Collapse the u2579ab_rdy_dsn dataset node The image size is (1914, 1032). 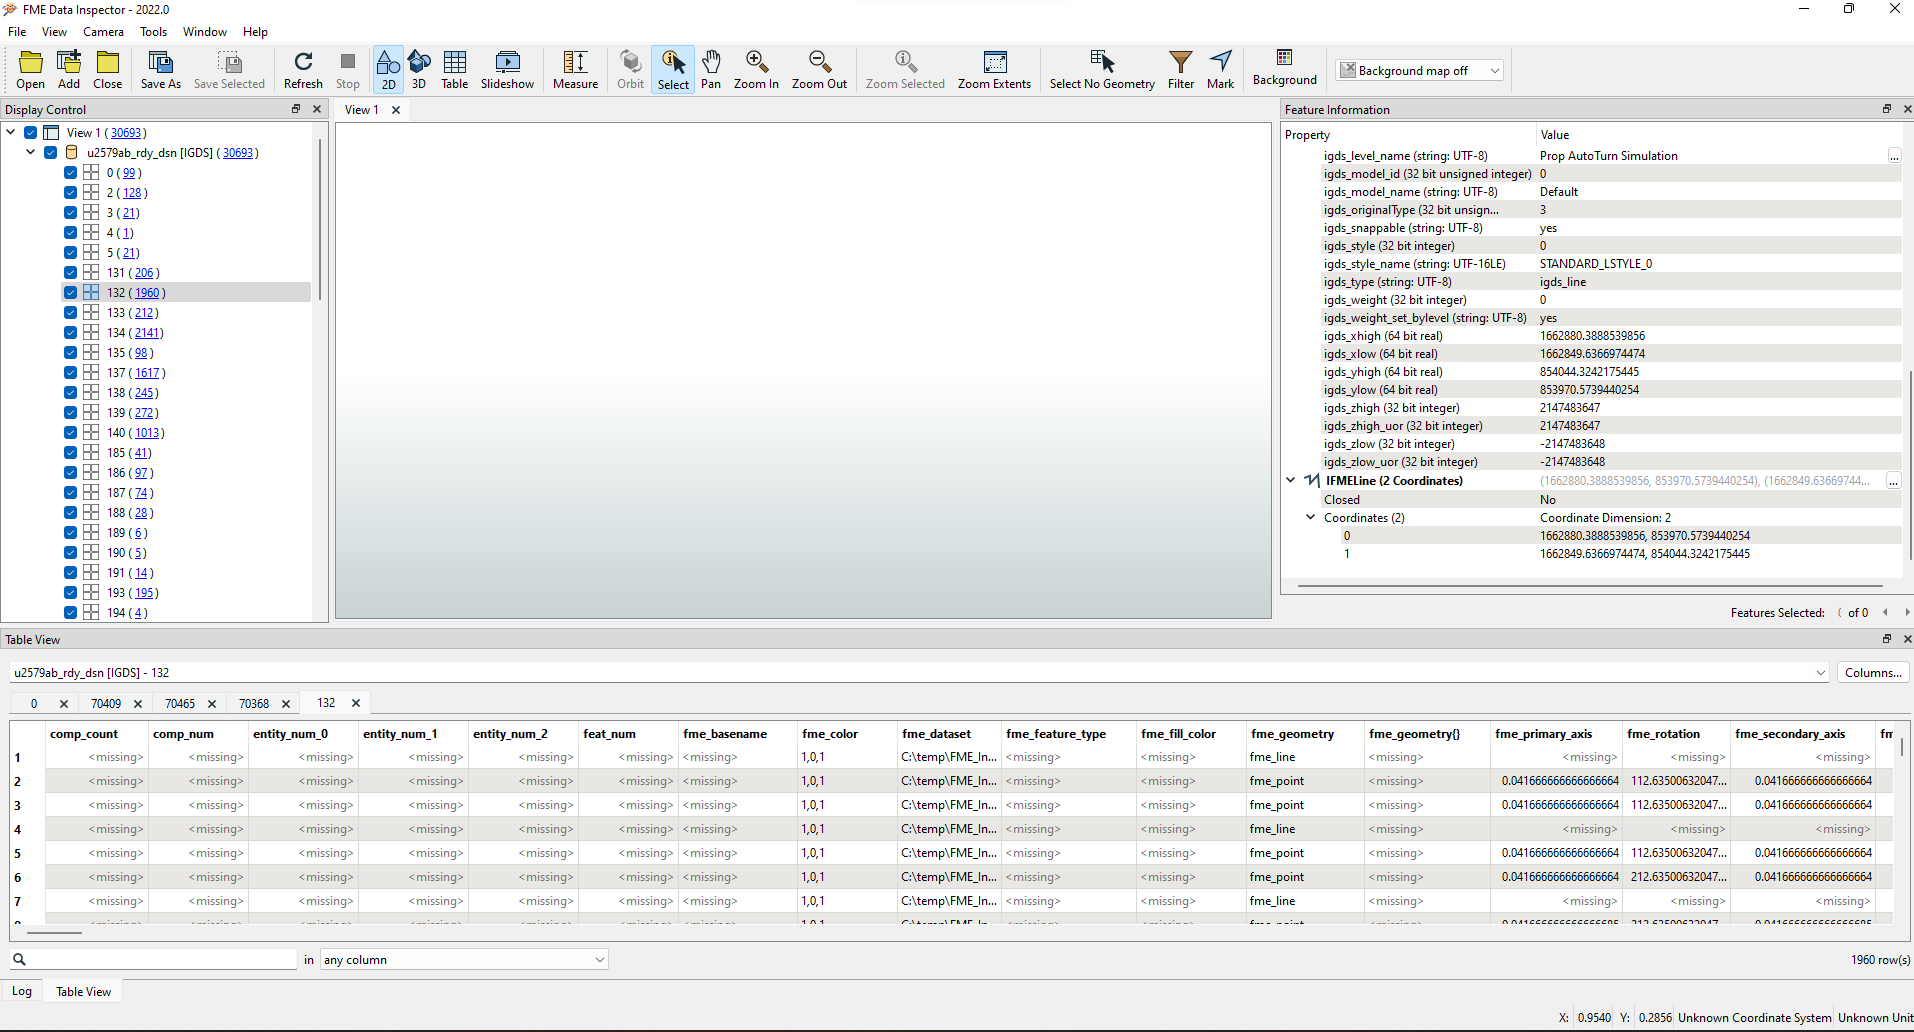click(31, 152)
